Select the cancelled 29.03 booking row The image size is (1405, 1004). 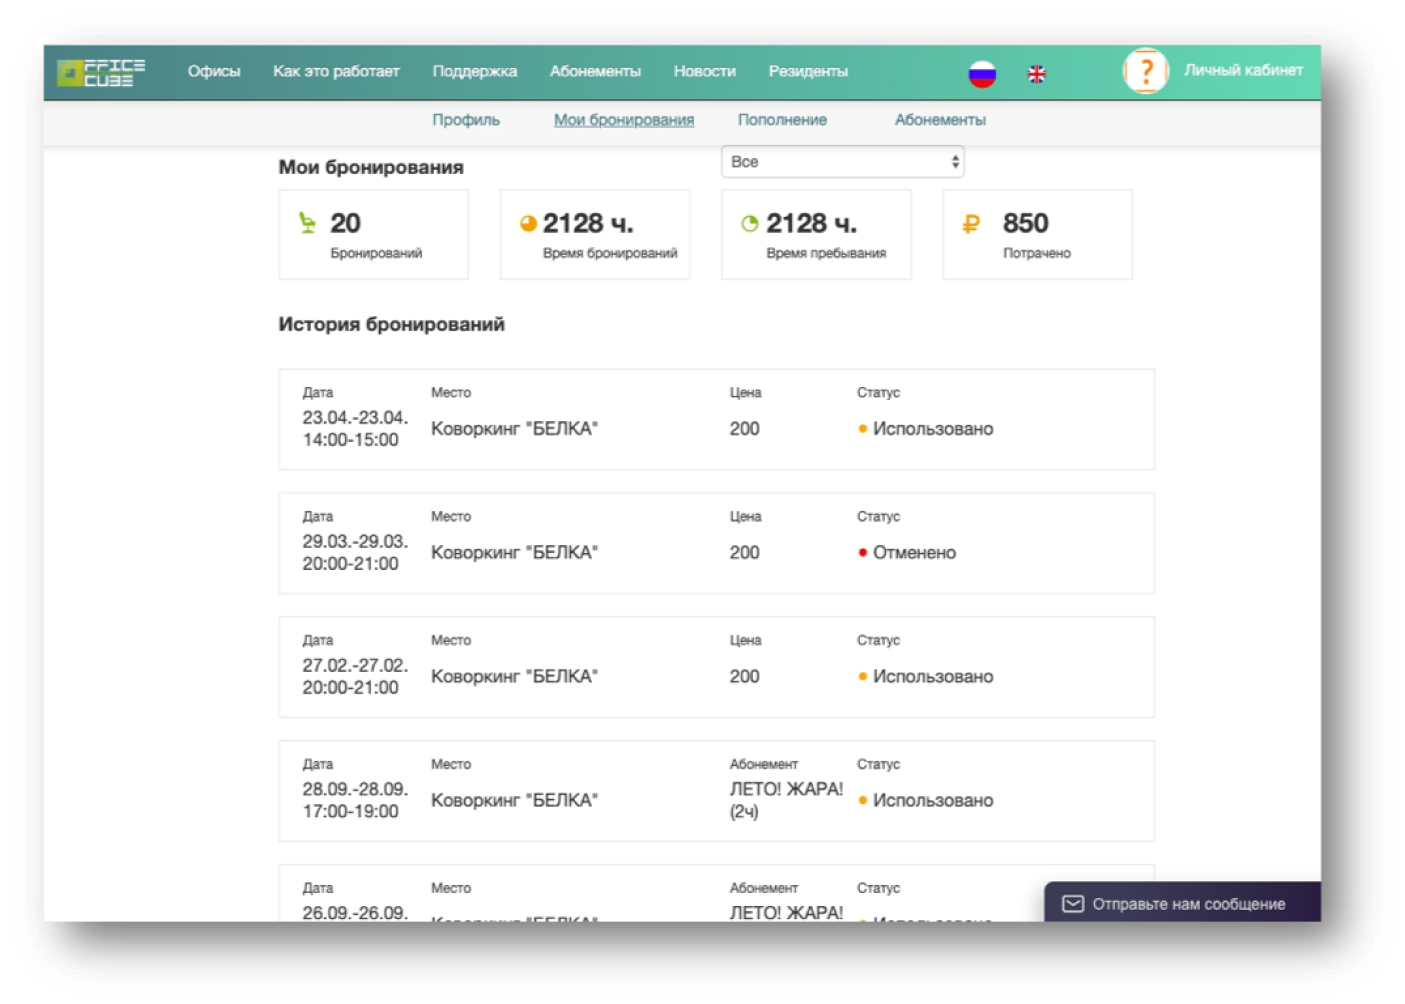click(716, 543)
